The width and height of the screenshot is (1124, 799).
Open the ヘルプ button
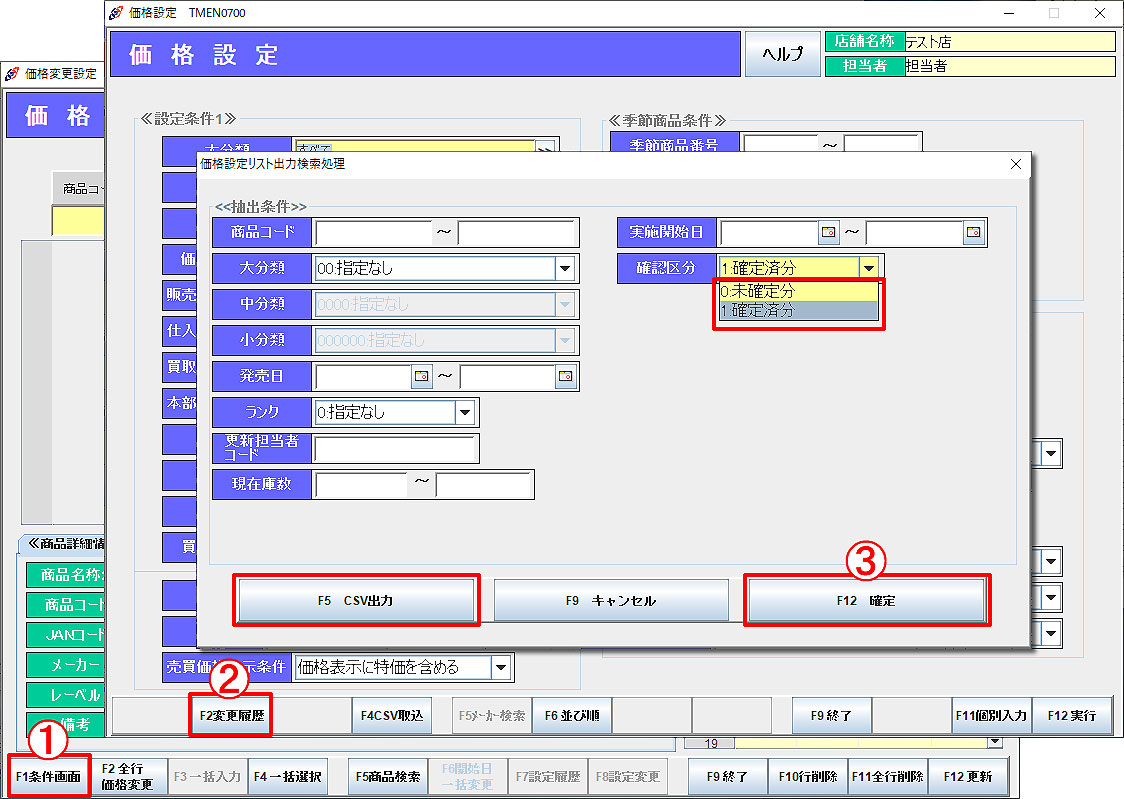[782, 54]
